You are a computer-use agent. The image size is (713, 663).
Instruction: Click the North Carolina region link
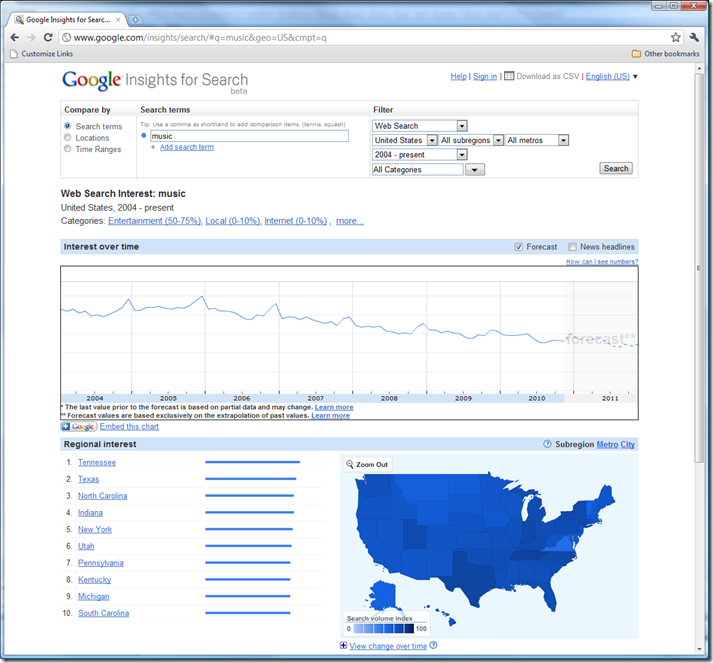pos(102,496)
